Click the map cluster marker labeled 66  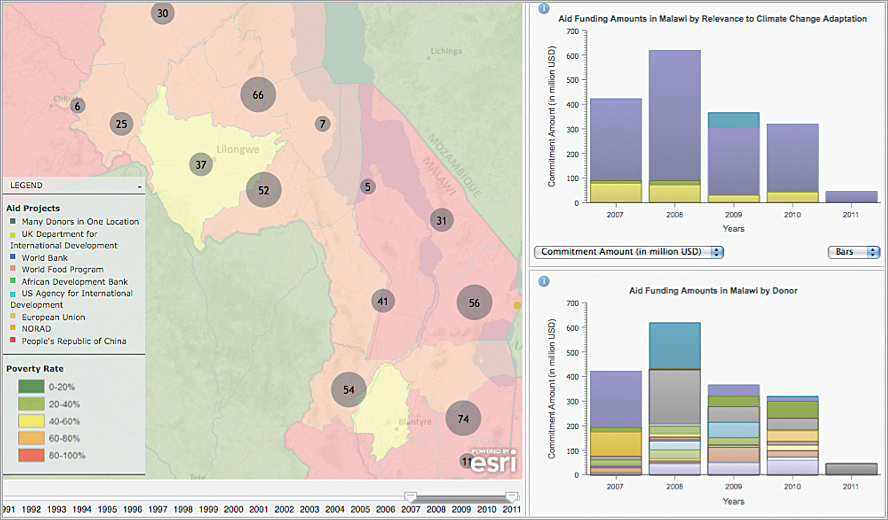(x=258, y=95)
